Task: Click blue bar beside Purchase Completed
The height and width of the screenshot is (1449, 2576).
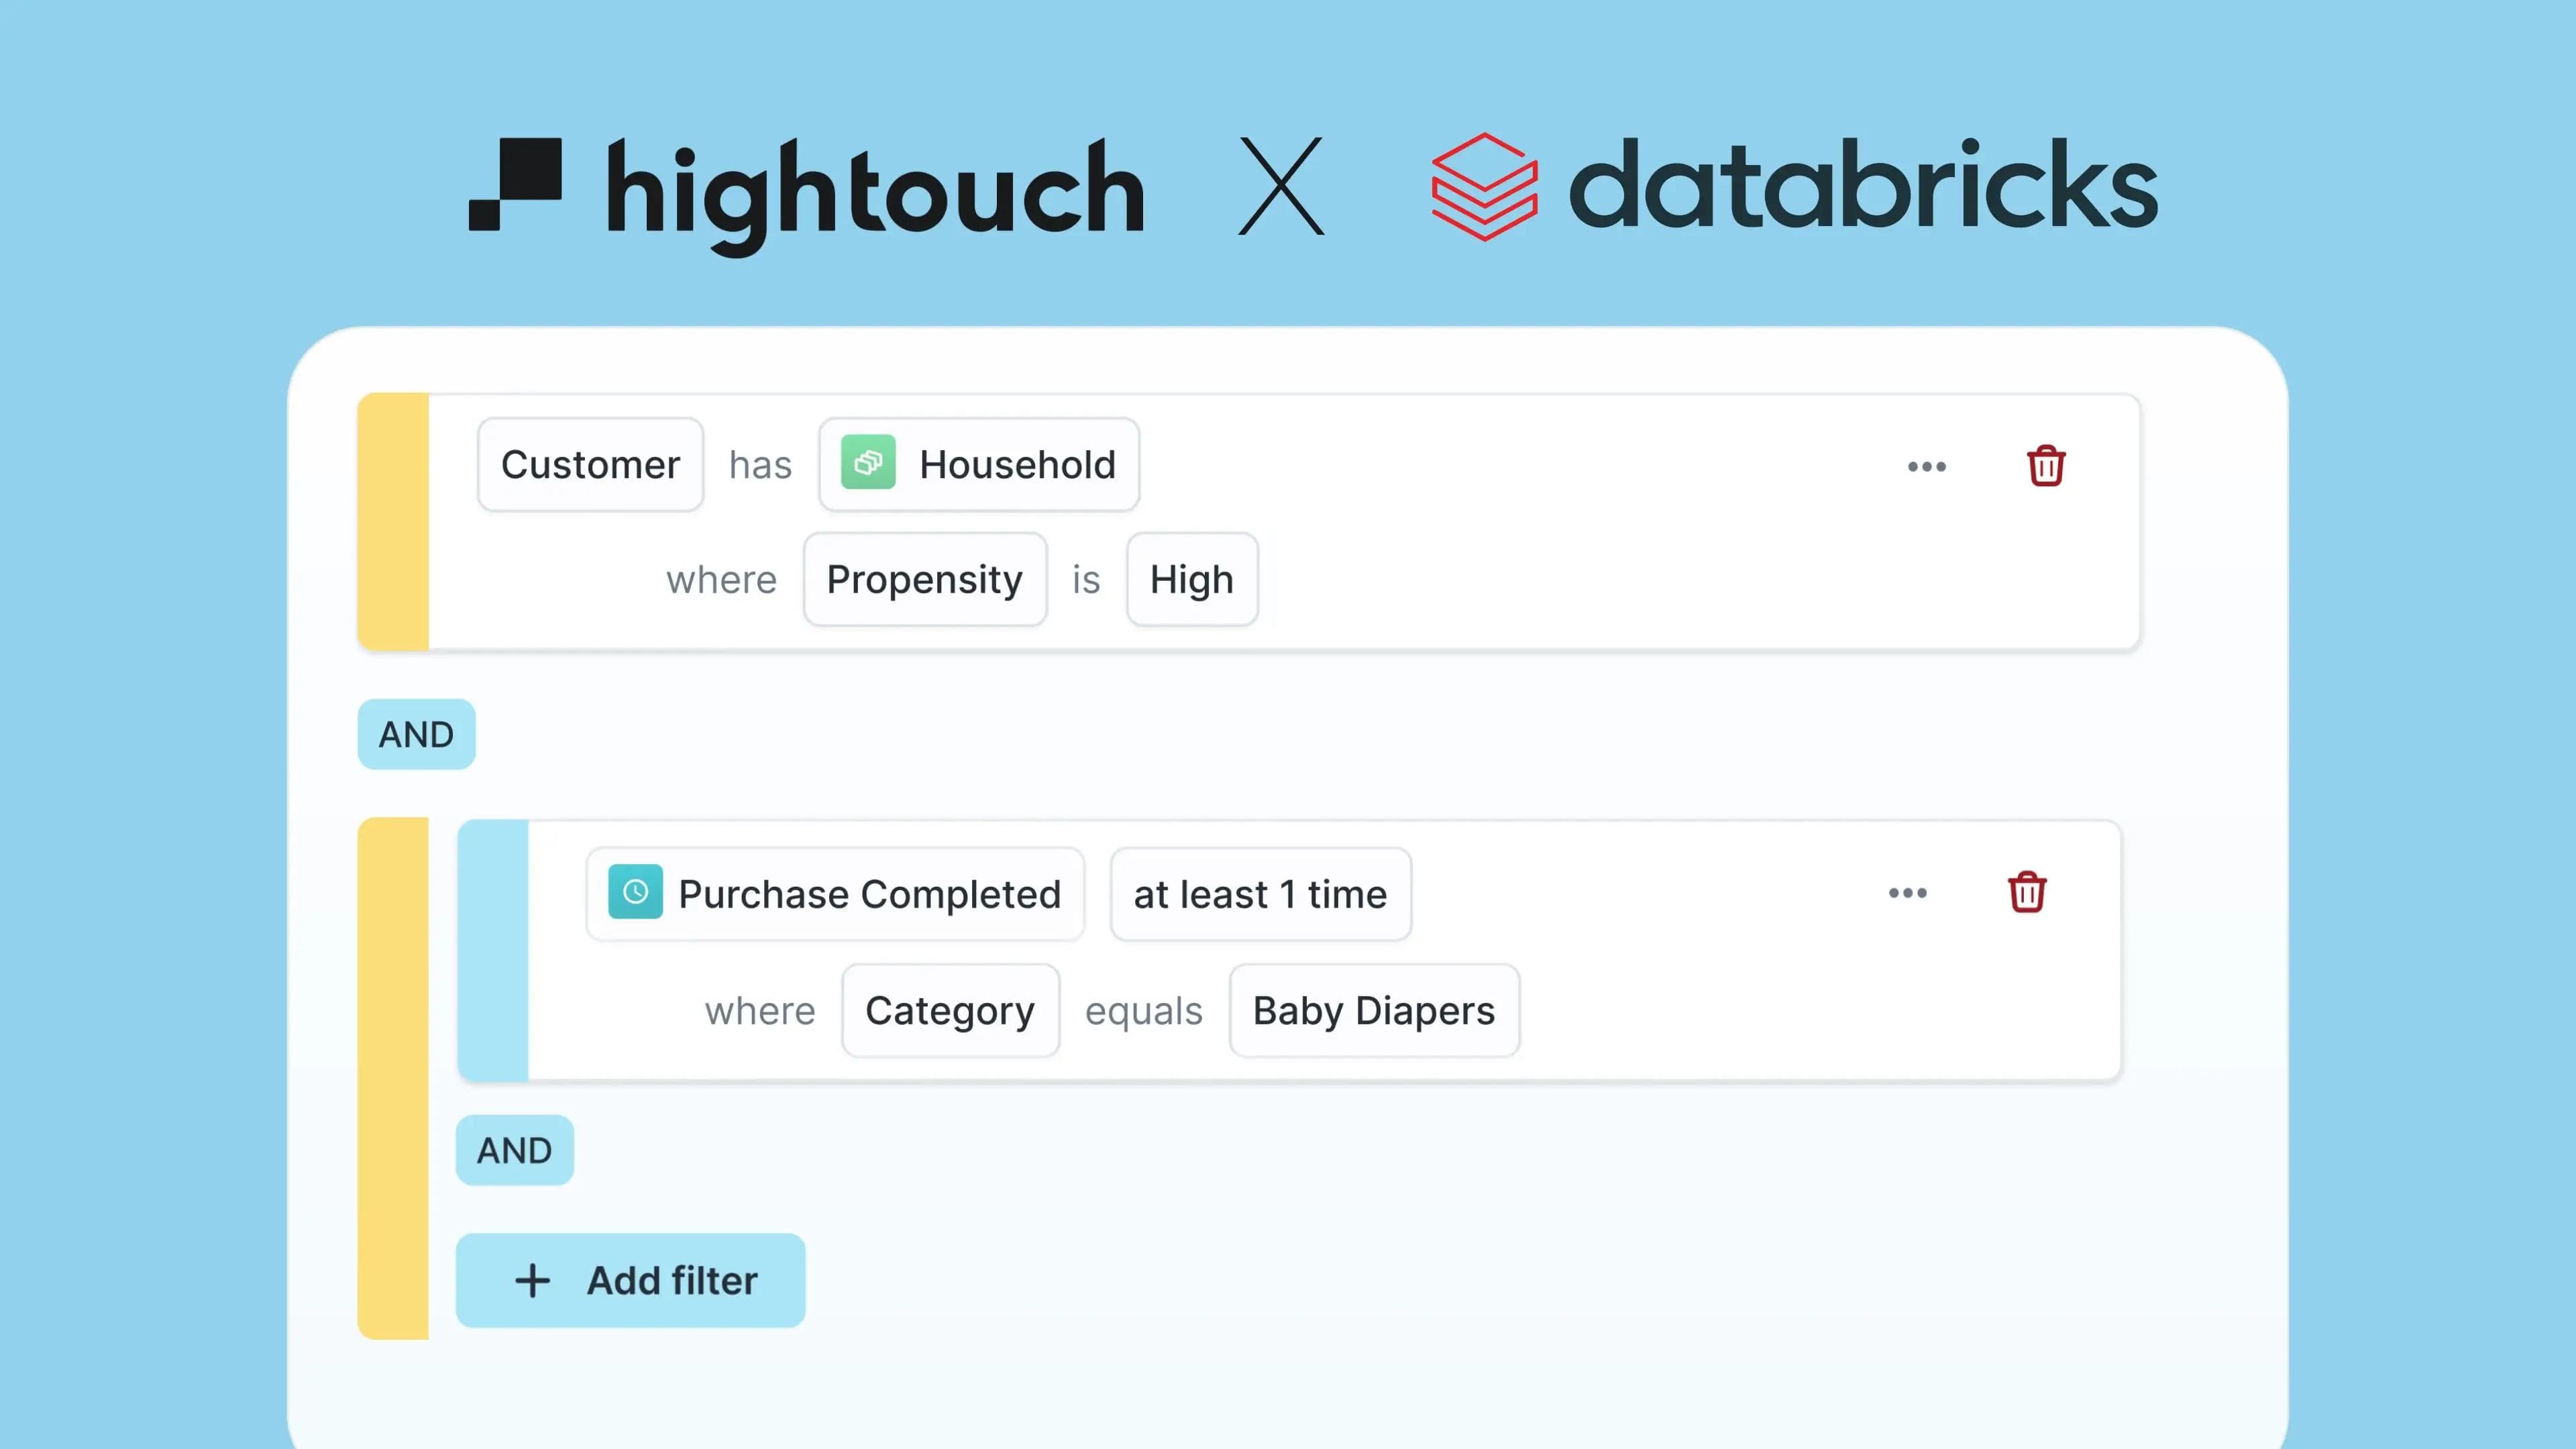Action: click(493, 950)
